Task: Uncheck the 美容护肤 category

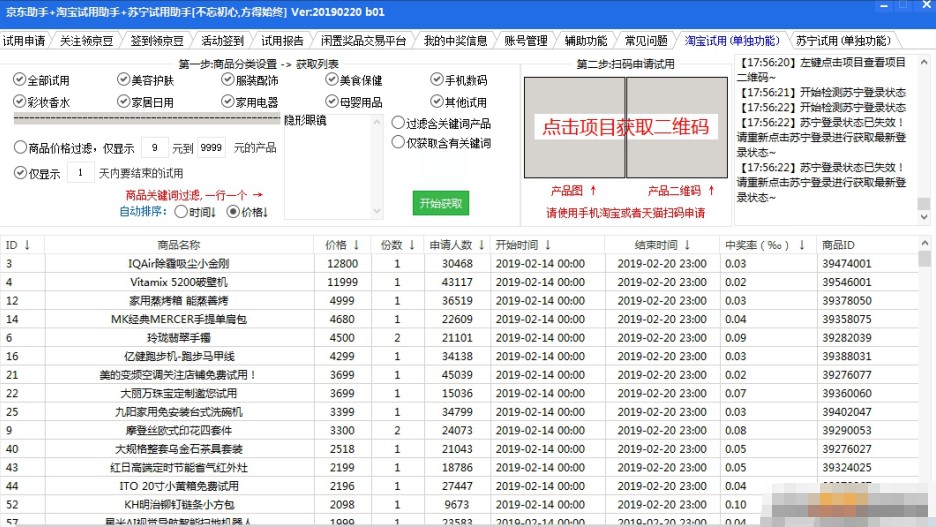Action: pyautogui.click(x=124, y=79)
